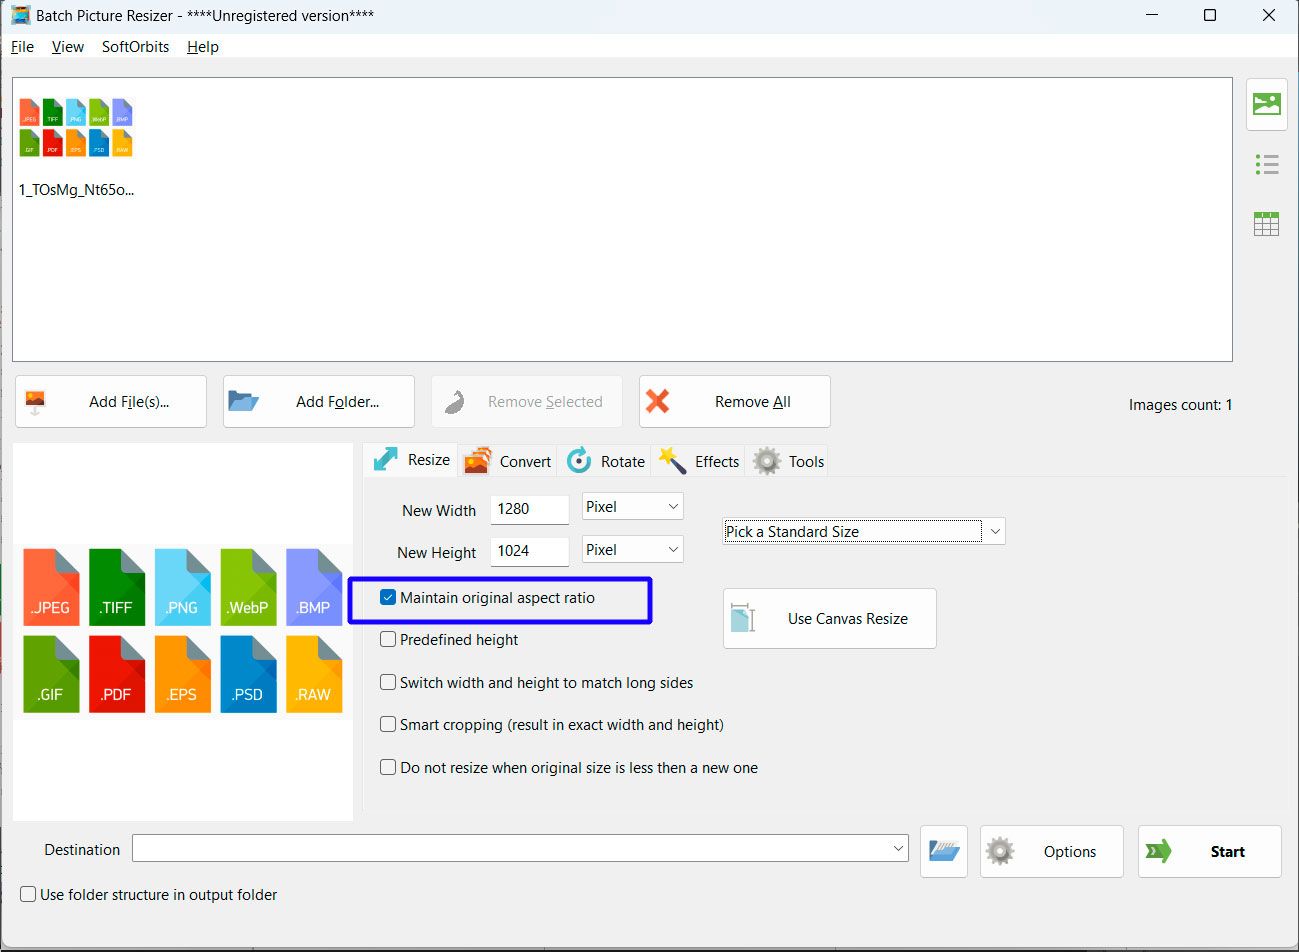
Task: Start the batch resize process
Action: [1210, 851]
